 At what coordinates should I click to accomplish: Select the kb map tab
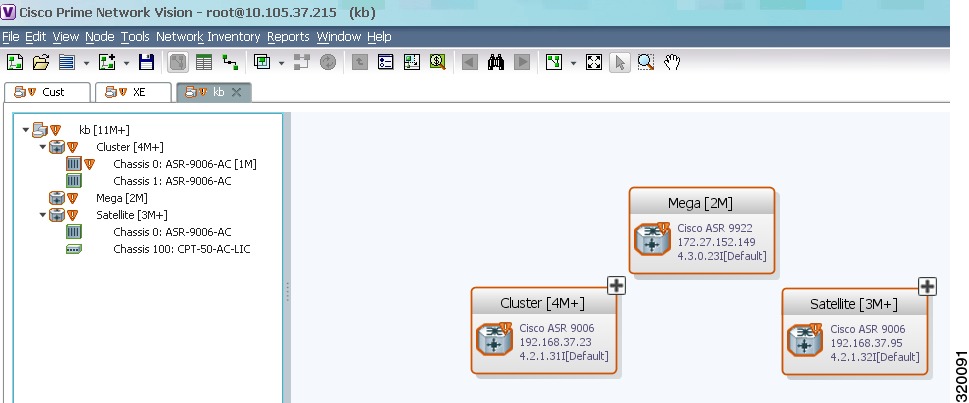tap(213, 92)
